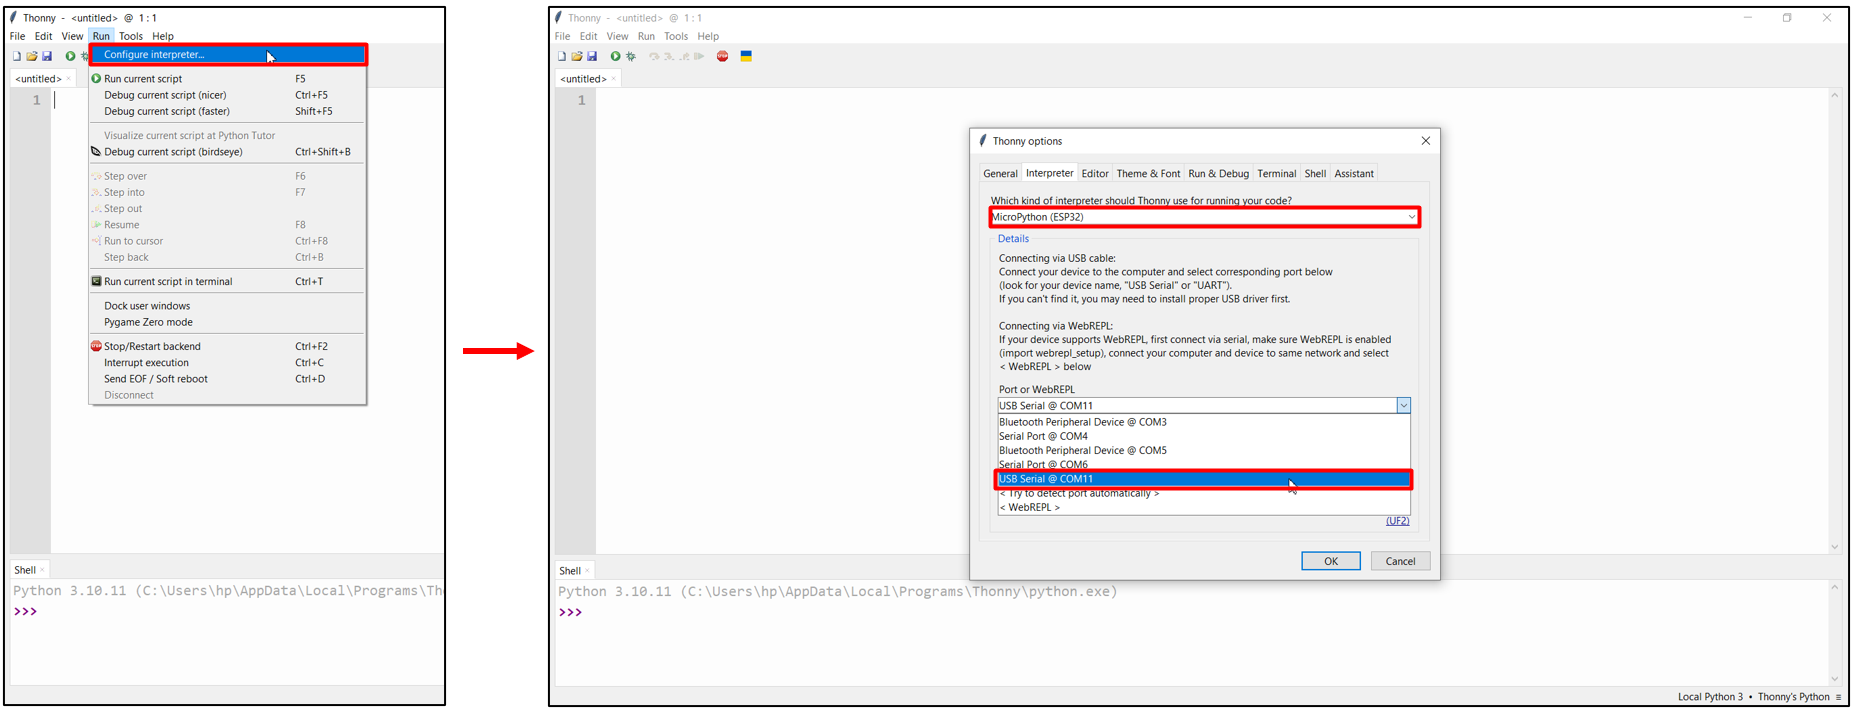Image resolution: width=1856 pixels, height=713 pixels.
Task: Choose Stop/Restart backend in Run menu
Action: [228, 346]
